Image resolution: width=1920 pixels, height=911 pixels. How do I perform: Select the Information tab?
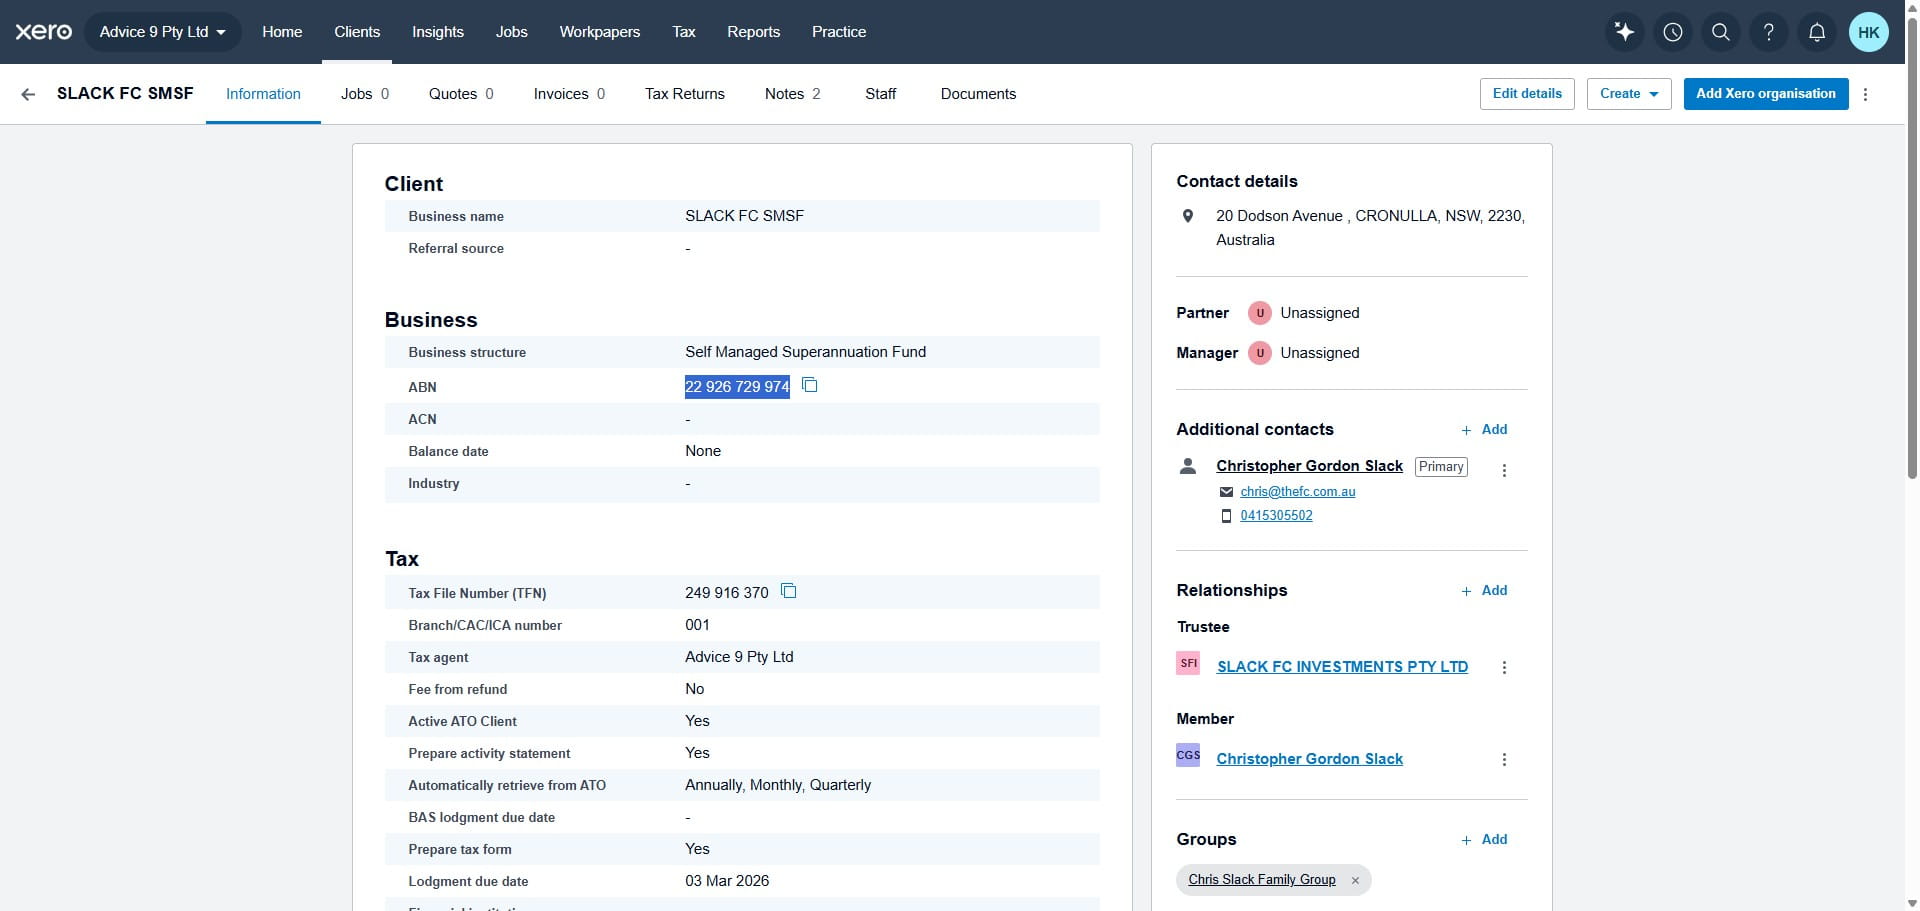click(x=263, y=94)
